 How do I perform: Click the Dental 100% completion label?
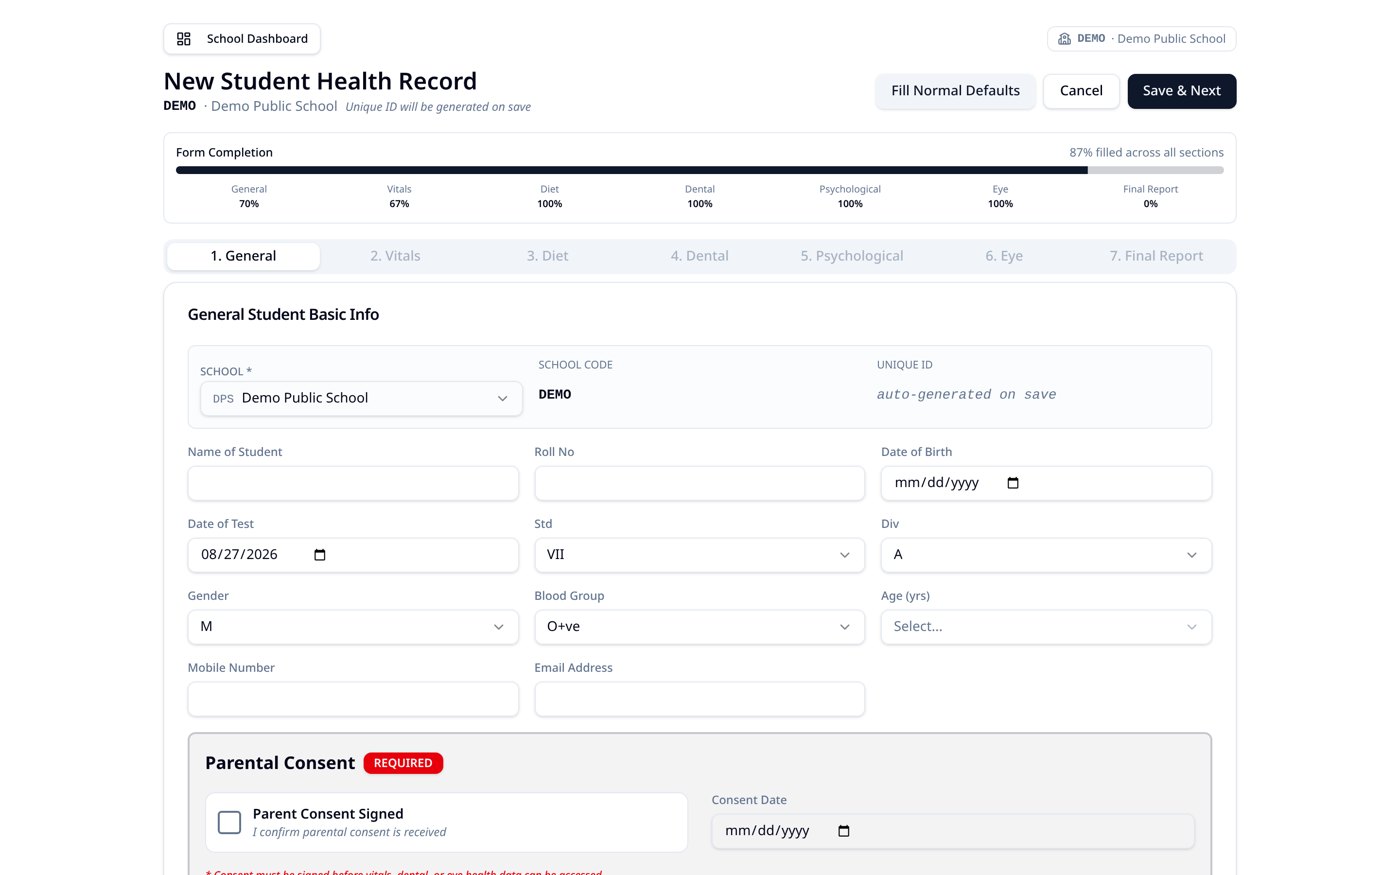pos(700,196)
